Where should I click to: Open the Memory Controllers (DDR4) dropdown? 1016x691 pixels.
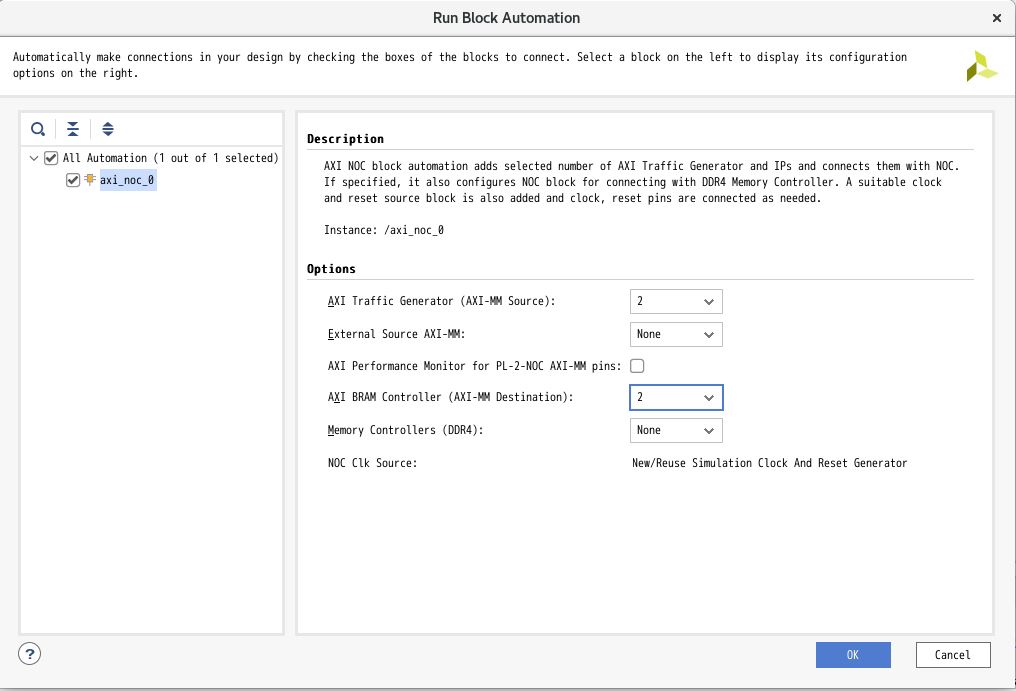pyautogui.click(x=676, y=430)
